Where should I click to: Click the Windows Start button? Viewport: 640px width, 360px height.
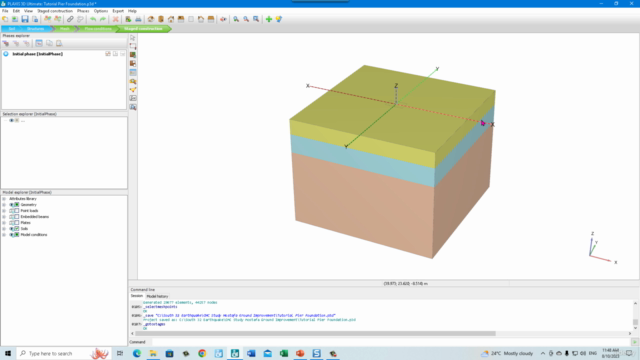8,353
